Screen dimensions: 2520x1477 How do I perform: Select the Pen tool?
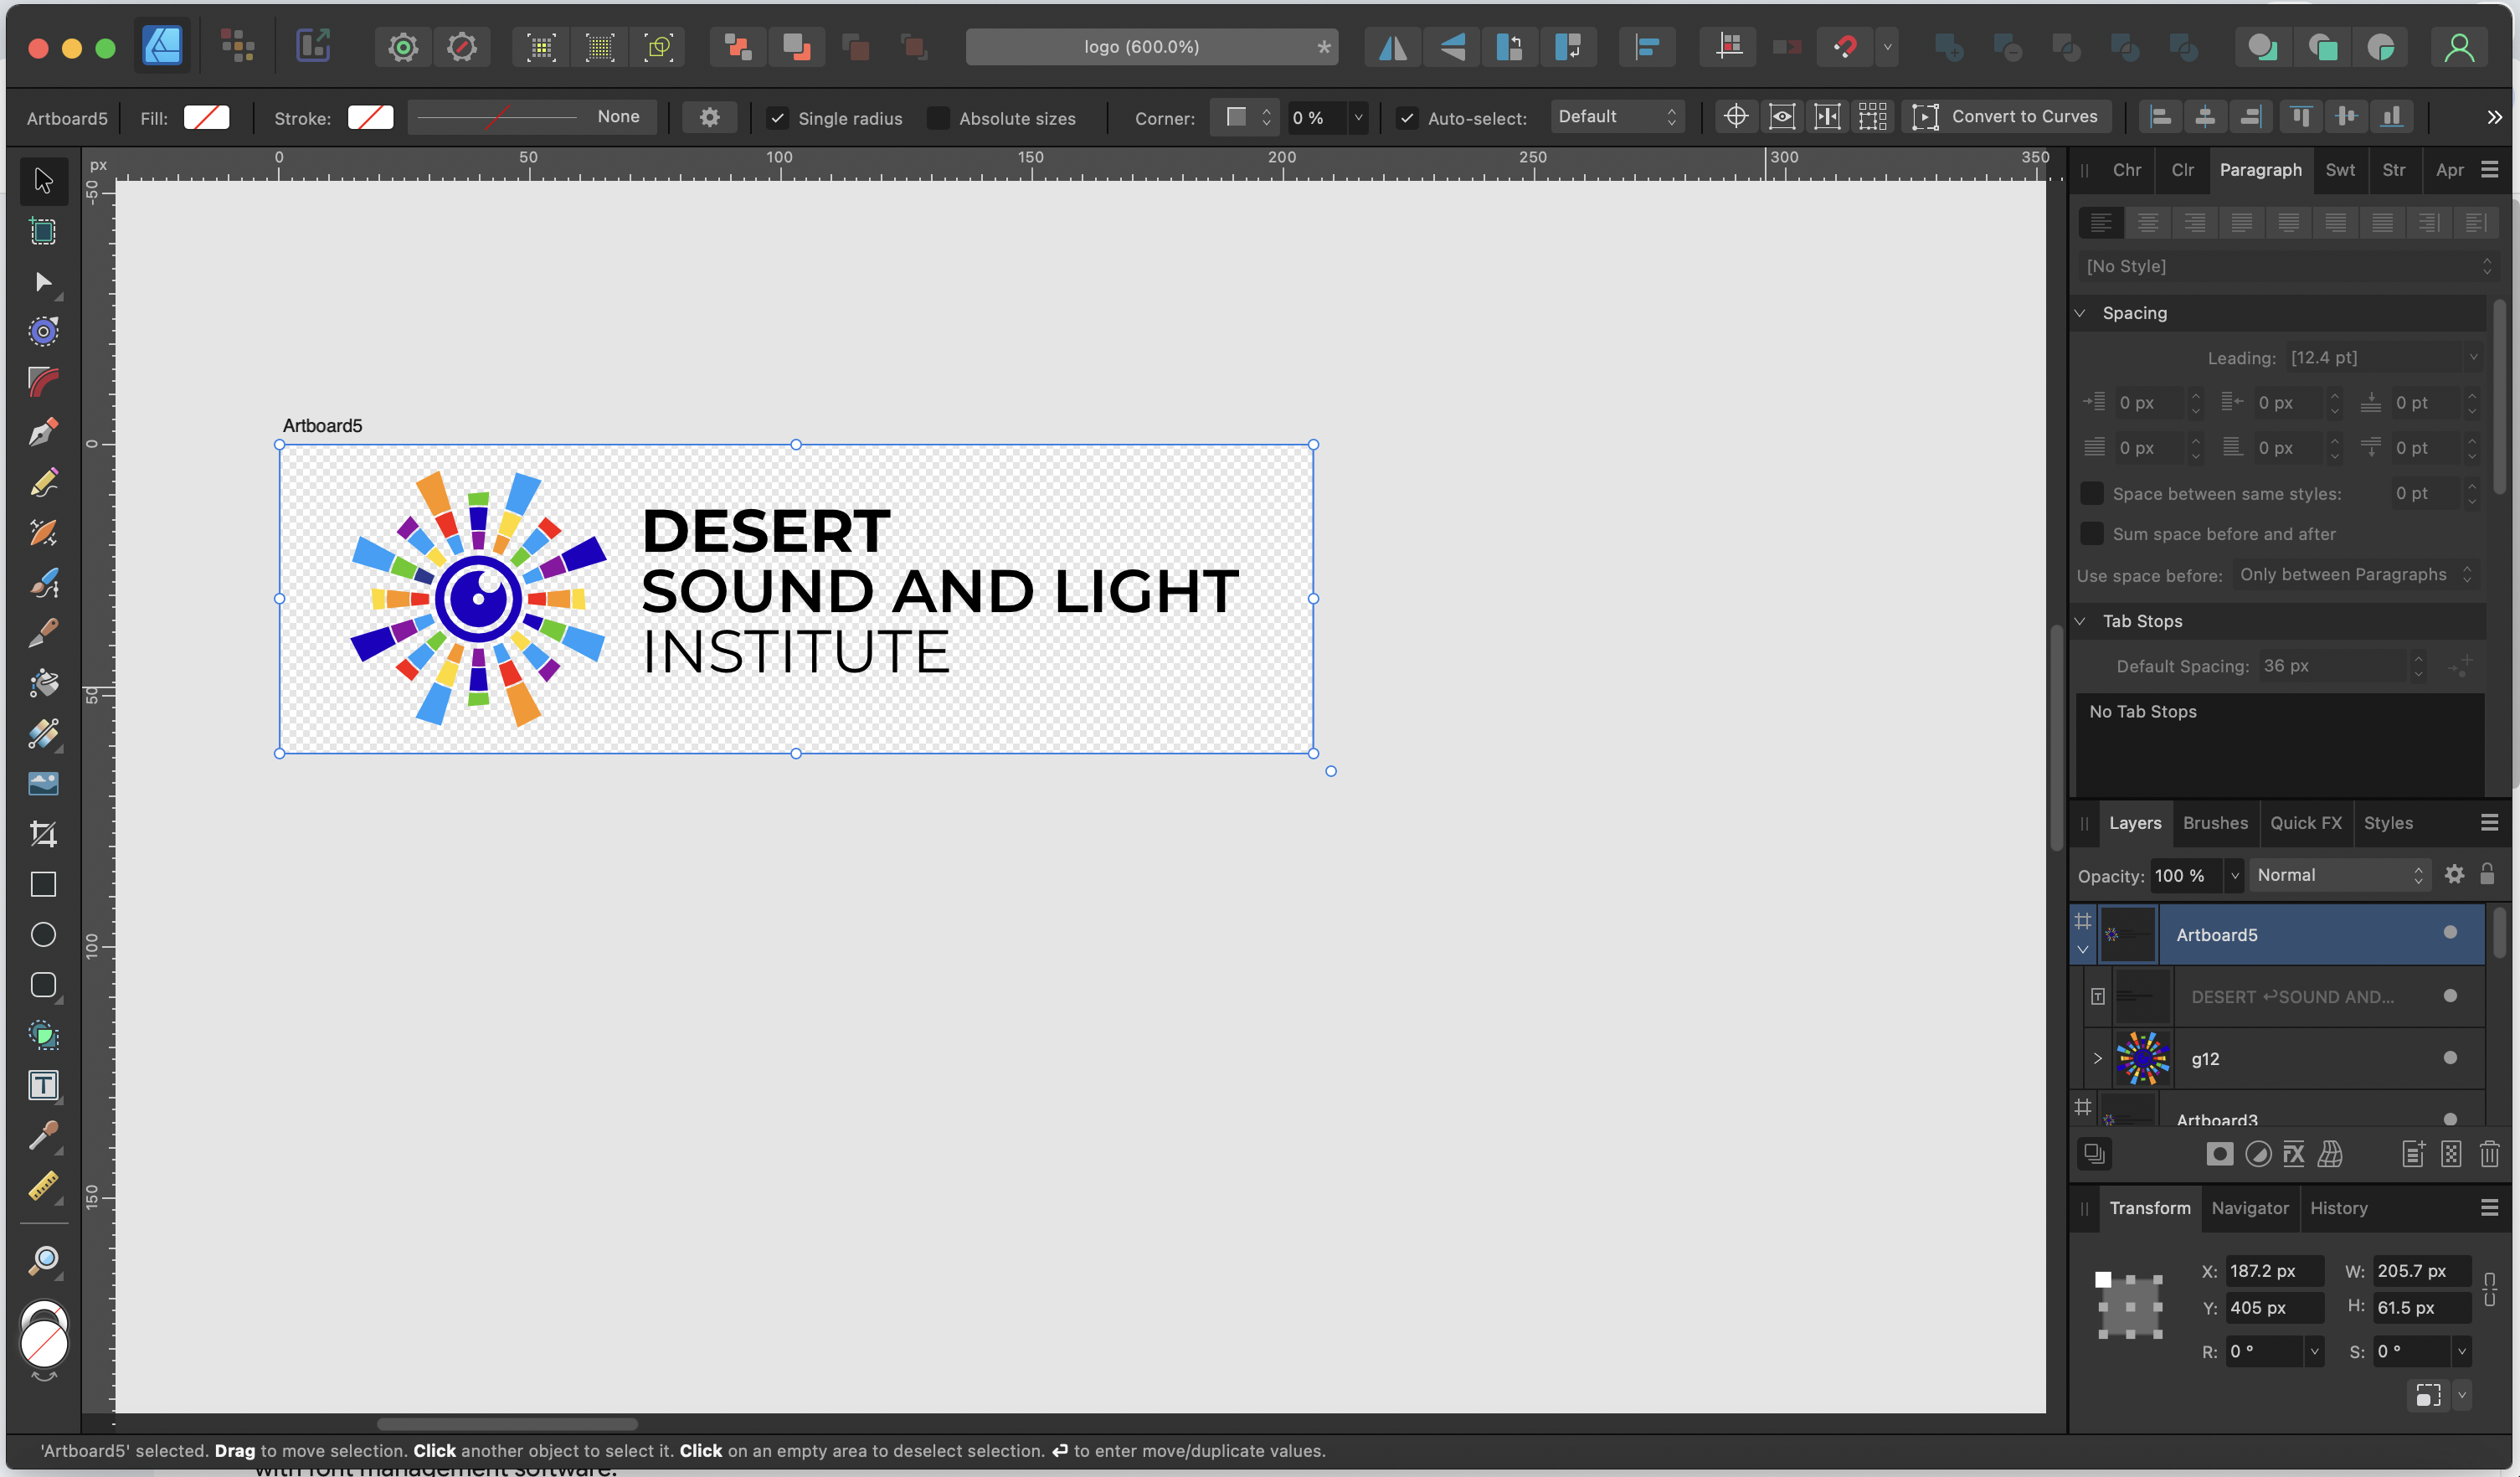pos(43,432)
